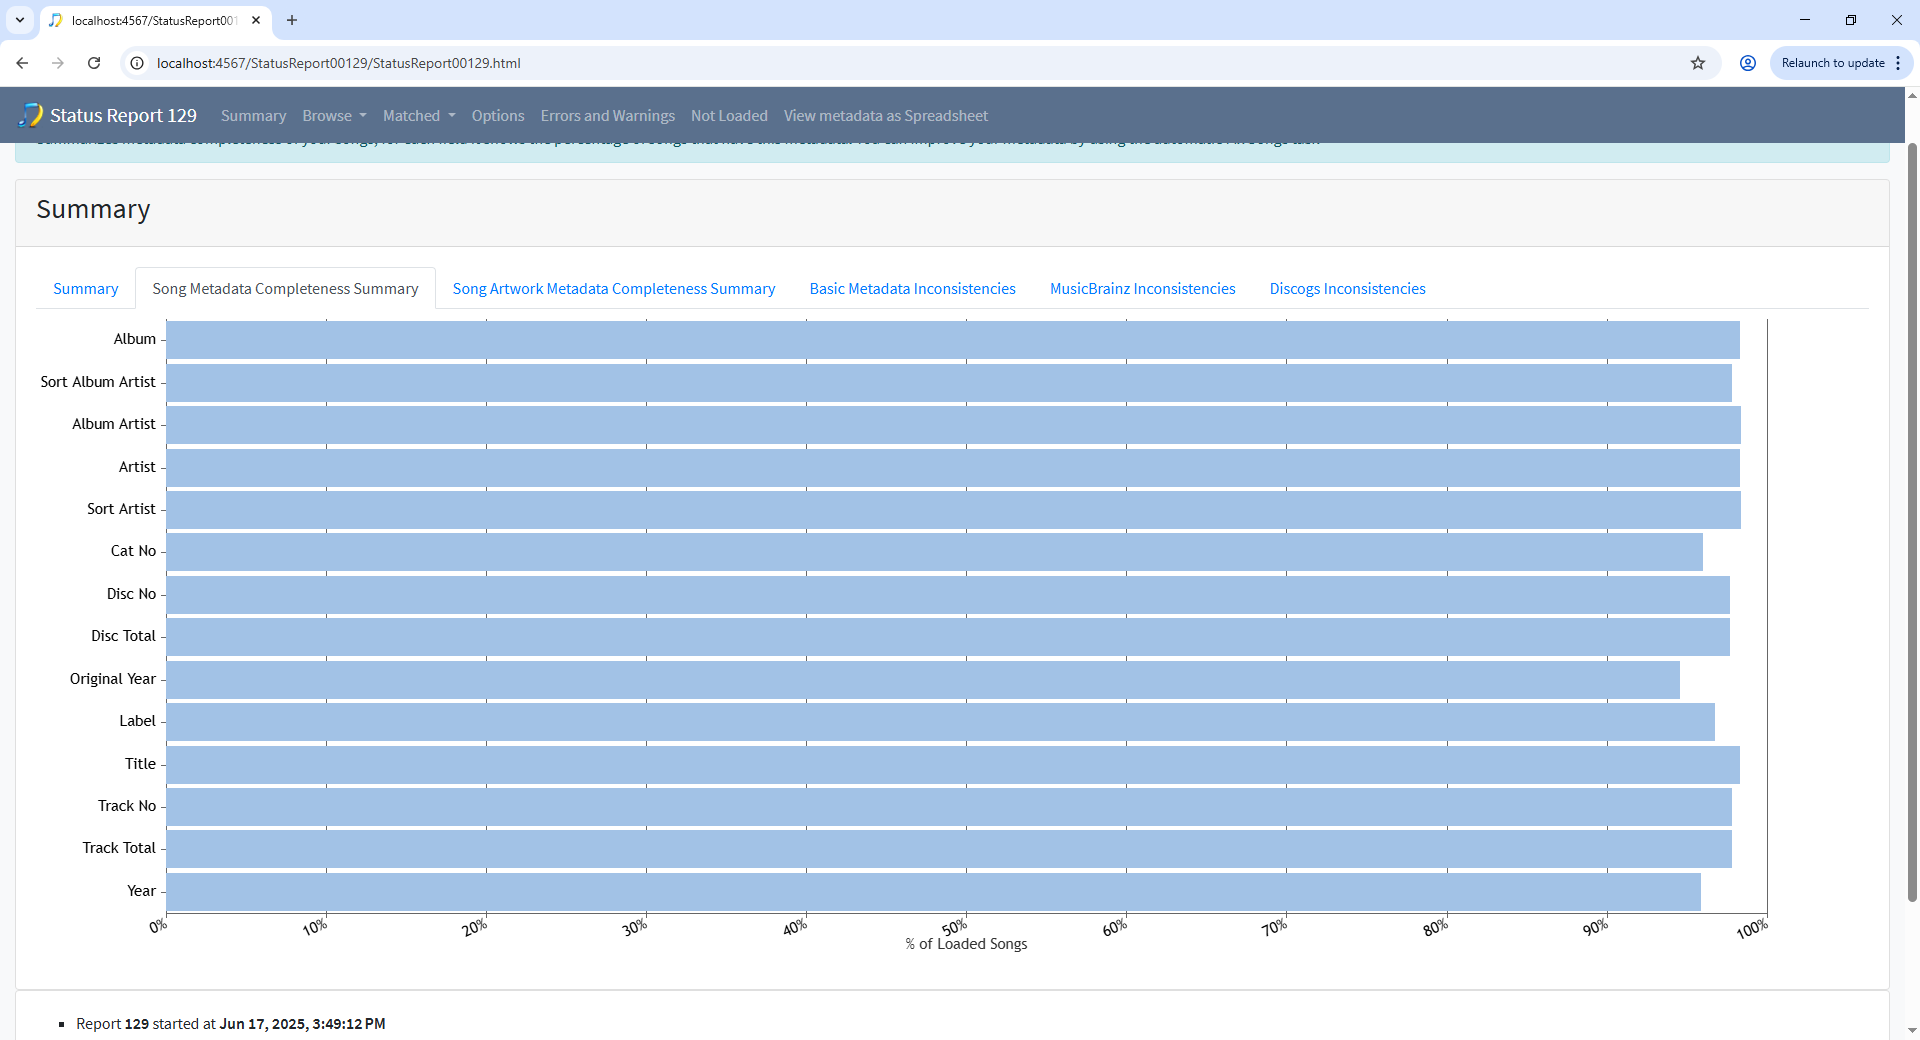The height and width of the screenshot is (1040, 1920).
Task: Click the Artist bar in chart
Action: pyautogui.click(x=953, y=468)
